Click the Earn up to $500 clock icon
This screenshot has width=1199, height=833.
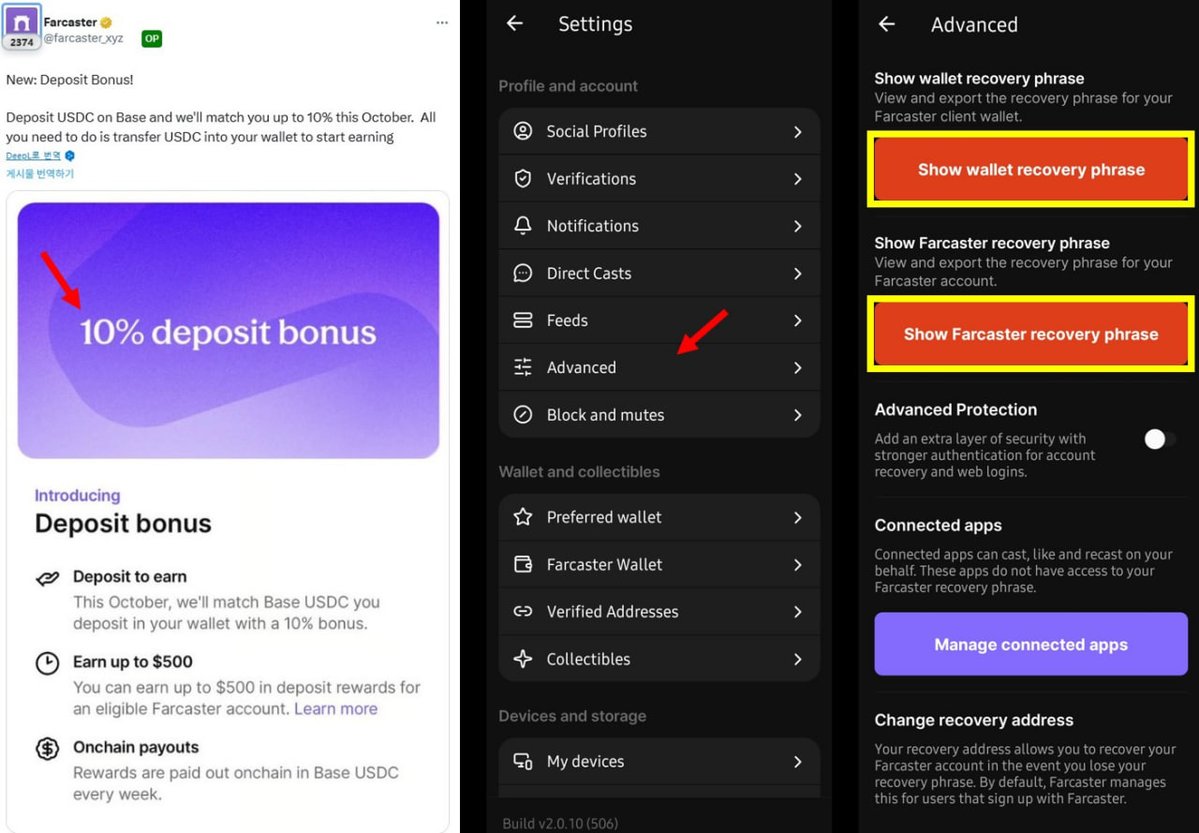tap(47, 663)
